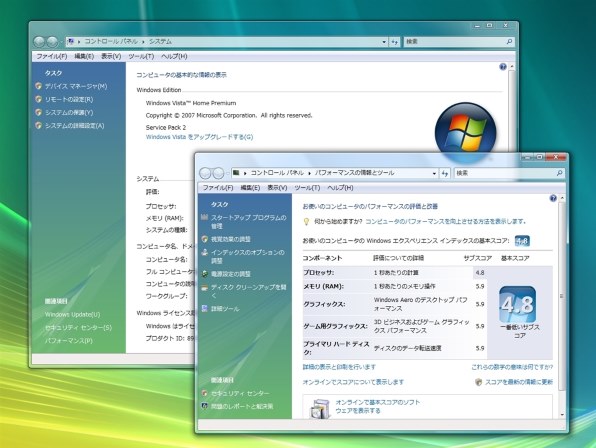Click Forward button in Performance window

[x=218, y=173]
